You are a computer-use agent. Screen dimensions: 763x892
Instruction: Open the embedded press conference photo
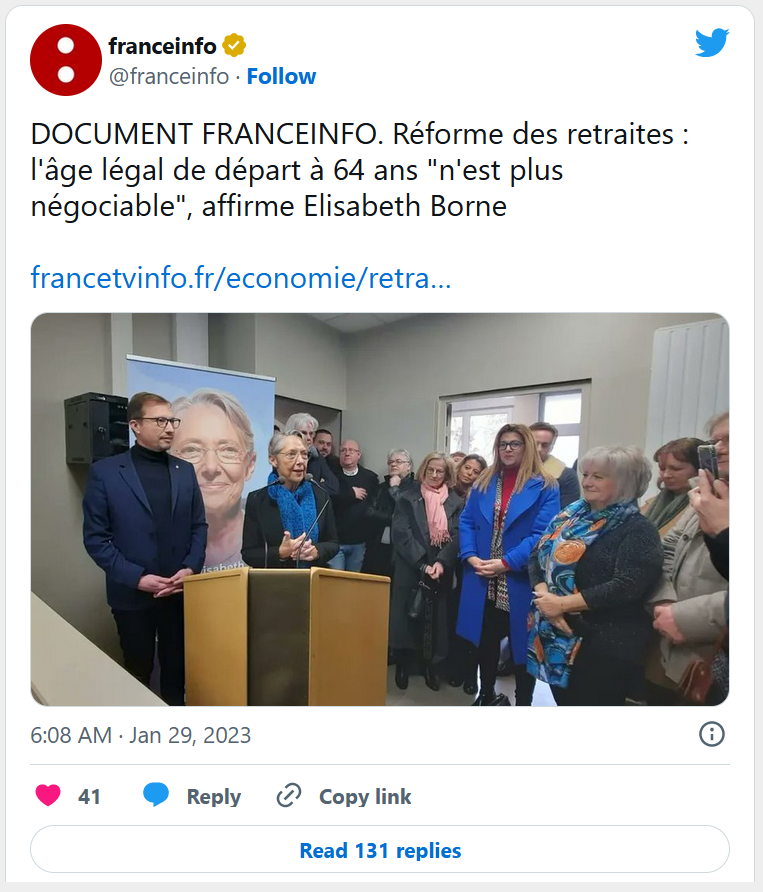pyautogui.click(x=380, y=509)
